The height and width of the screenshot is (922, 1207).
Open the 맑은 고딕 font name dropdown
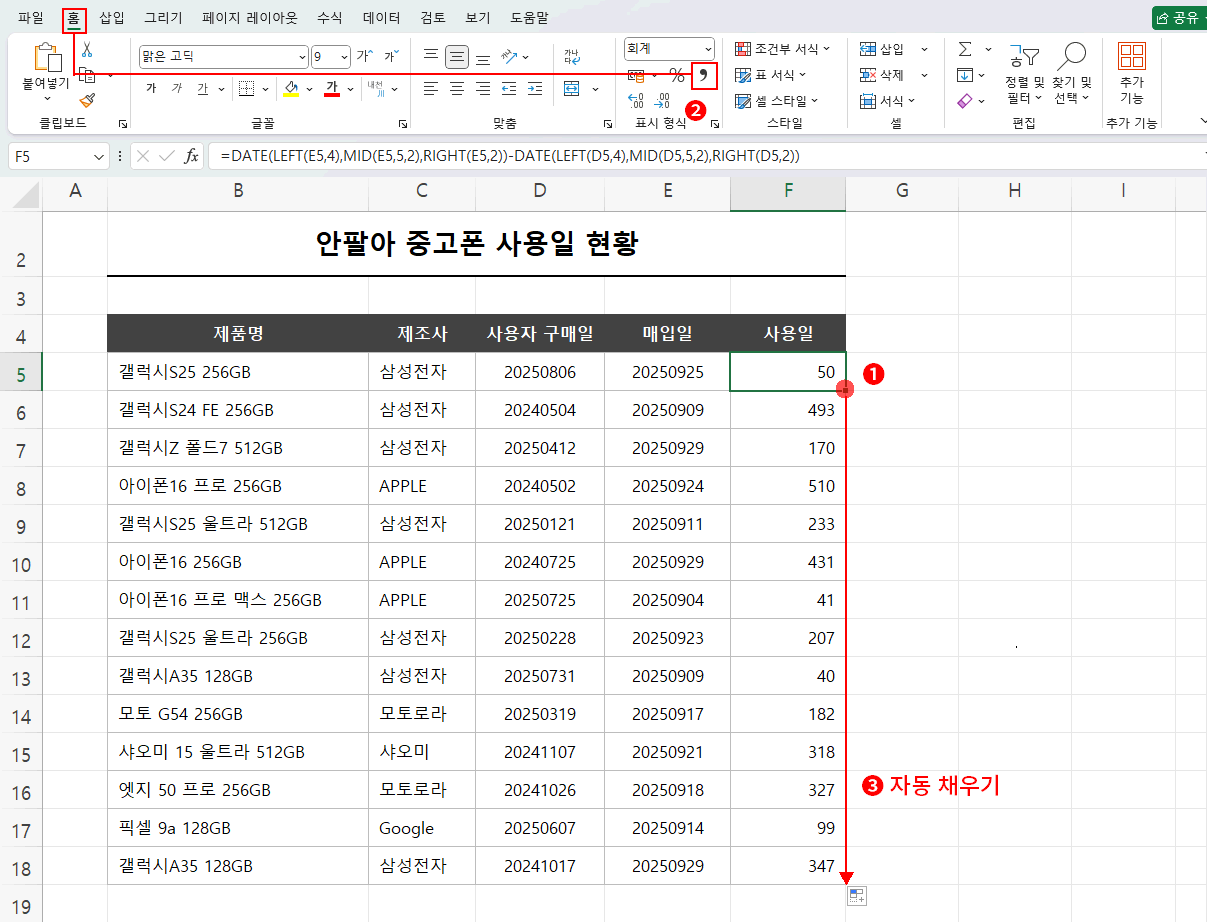click(302, 57)
